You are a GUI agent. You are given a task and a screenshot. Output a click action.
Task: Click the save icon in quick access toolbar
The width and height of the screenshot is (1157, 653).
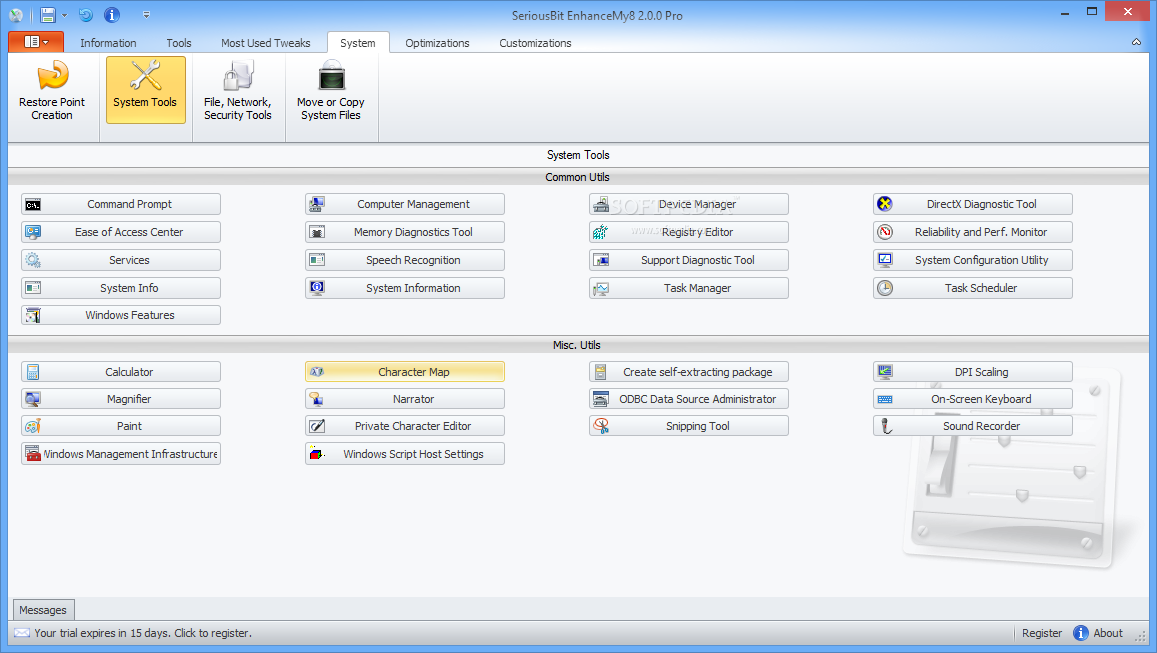[48, 15]
